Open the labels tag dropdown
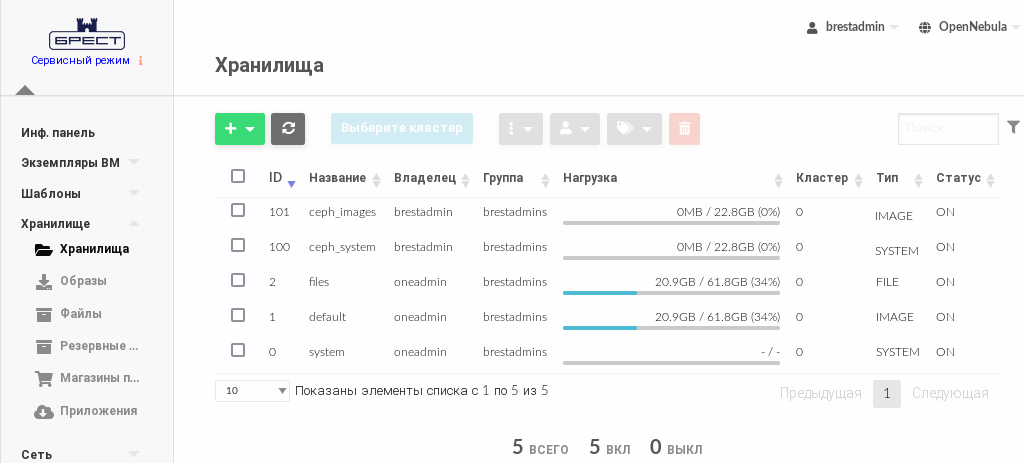This screenshot has height=463, width=1024. coord(634,129)
